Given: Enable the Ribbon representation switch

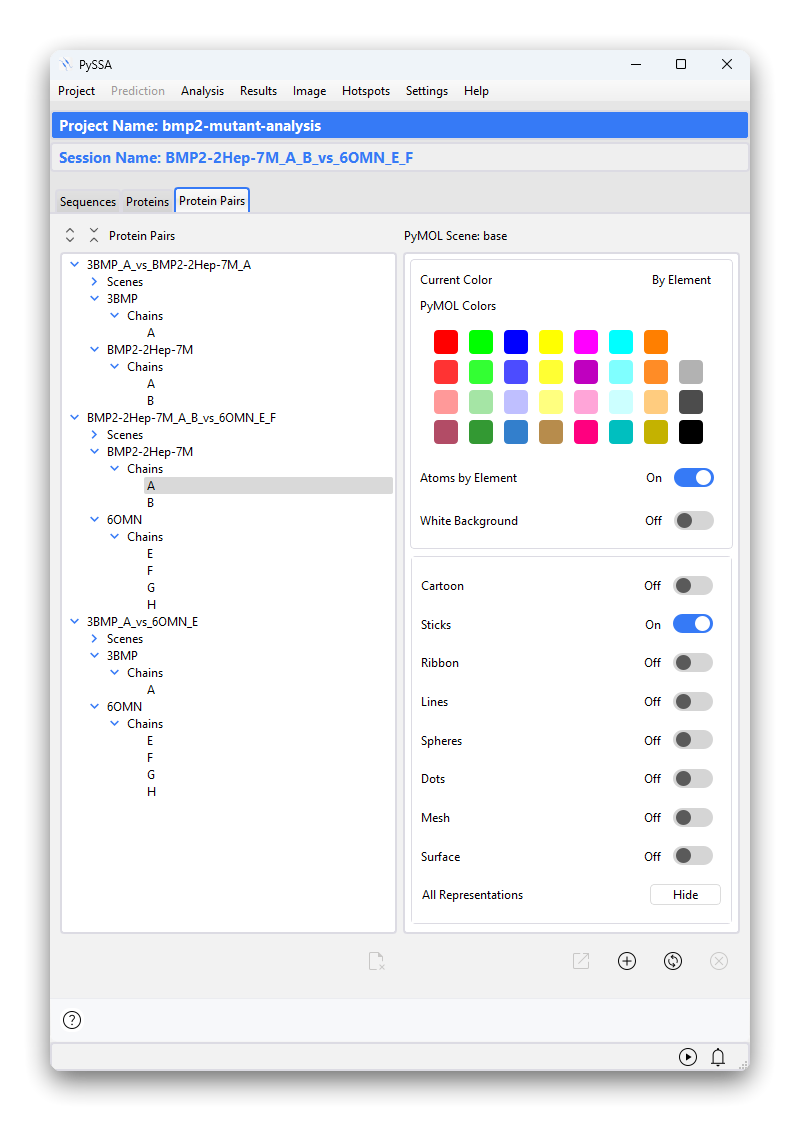Looking at the screenshot, I should pos(693,663).
